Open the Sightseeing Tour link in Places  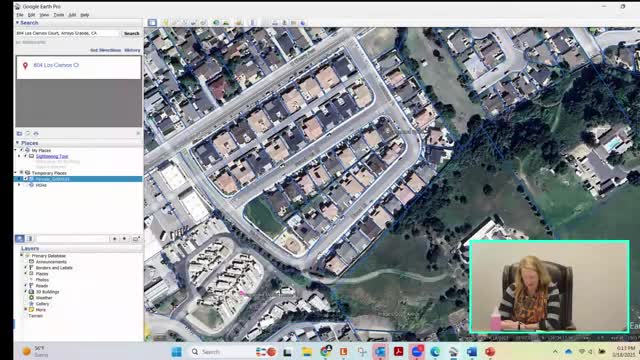(52, 156)
